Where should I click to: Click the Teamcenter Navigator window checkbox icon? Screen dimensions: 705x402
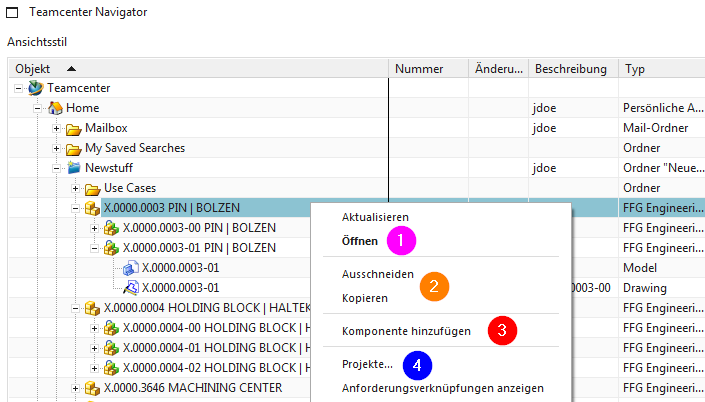[13, 13]
